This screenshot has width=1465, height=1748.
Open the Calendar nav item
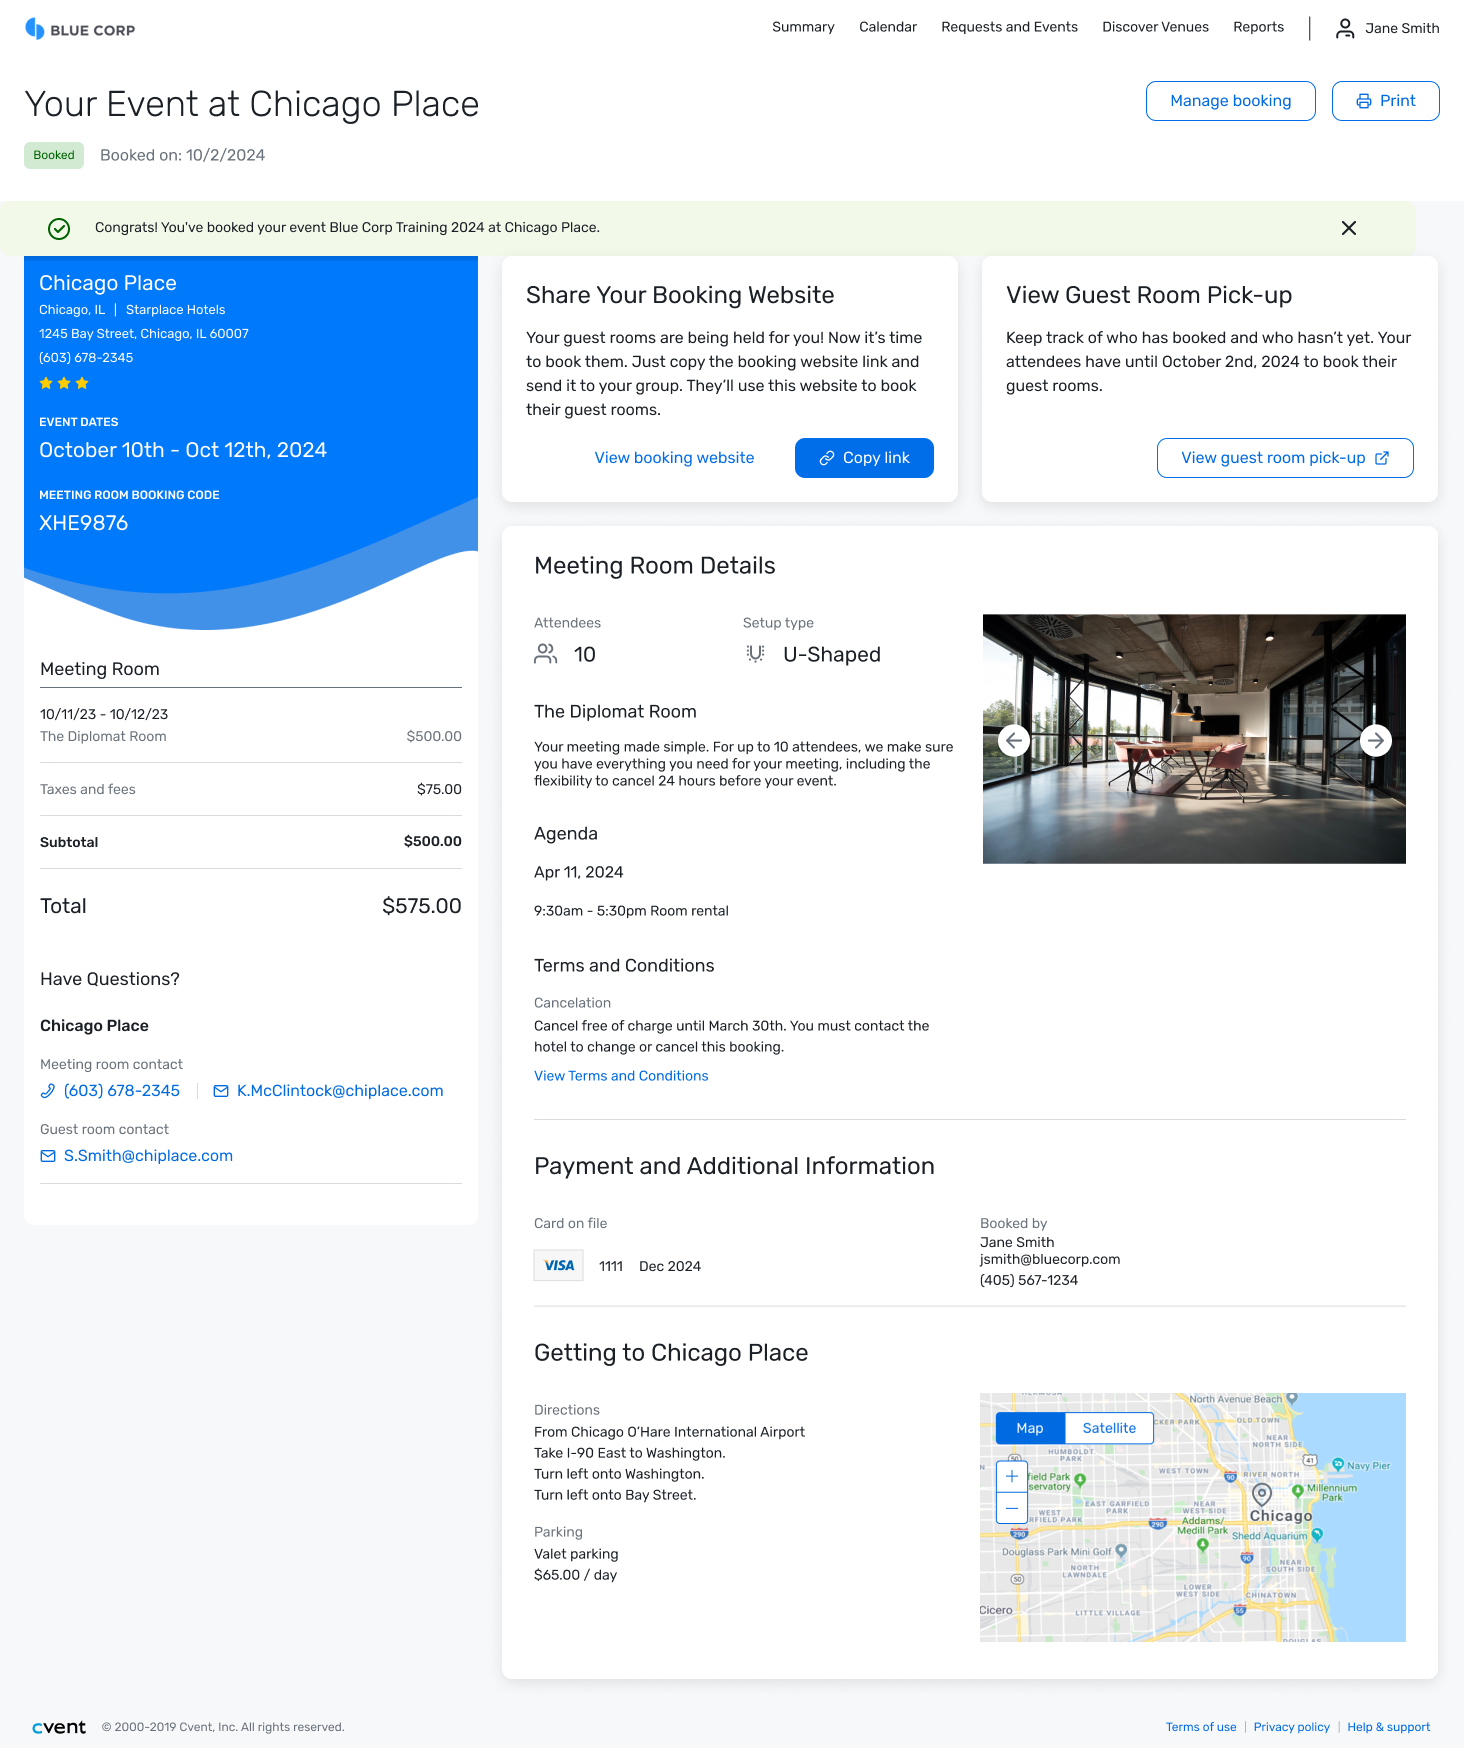click(x=888, y=27)
